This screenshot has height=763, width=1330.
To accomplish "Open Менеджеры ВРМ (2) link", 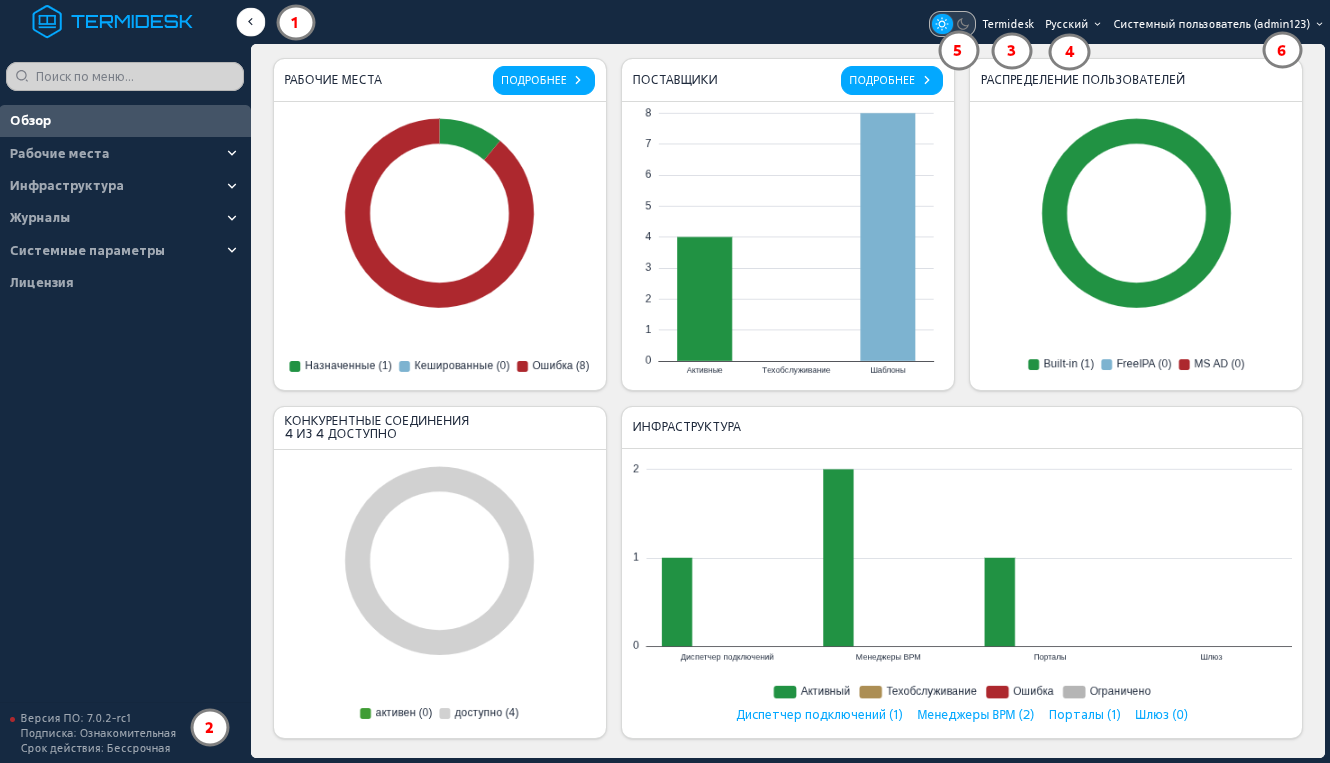I will pyautogui.click(x=976, y=715).
